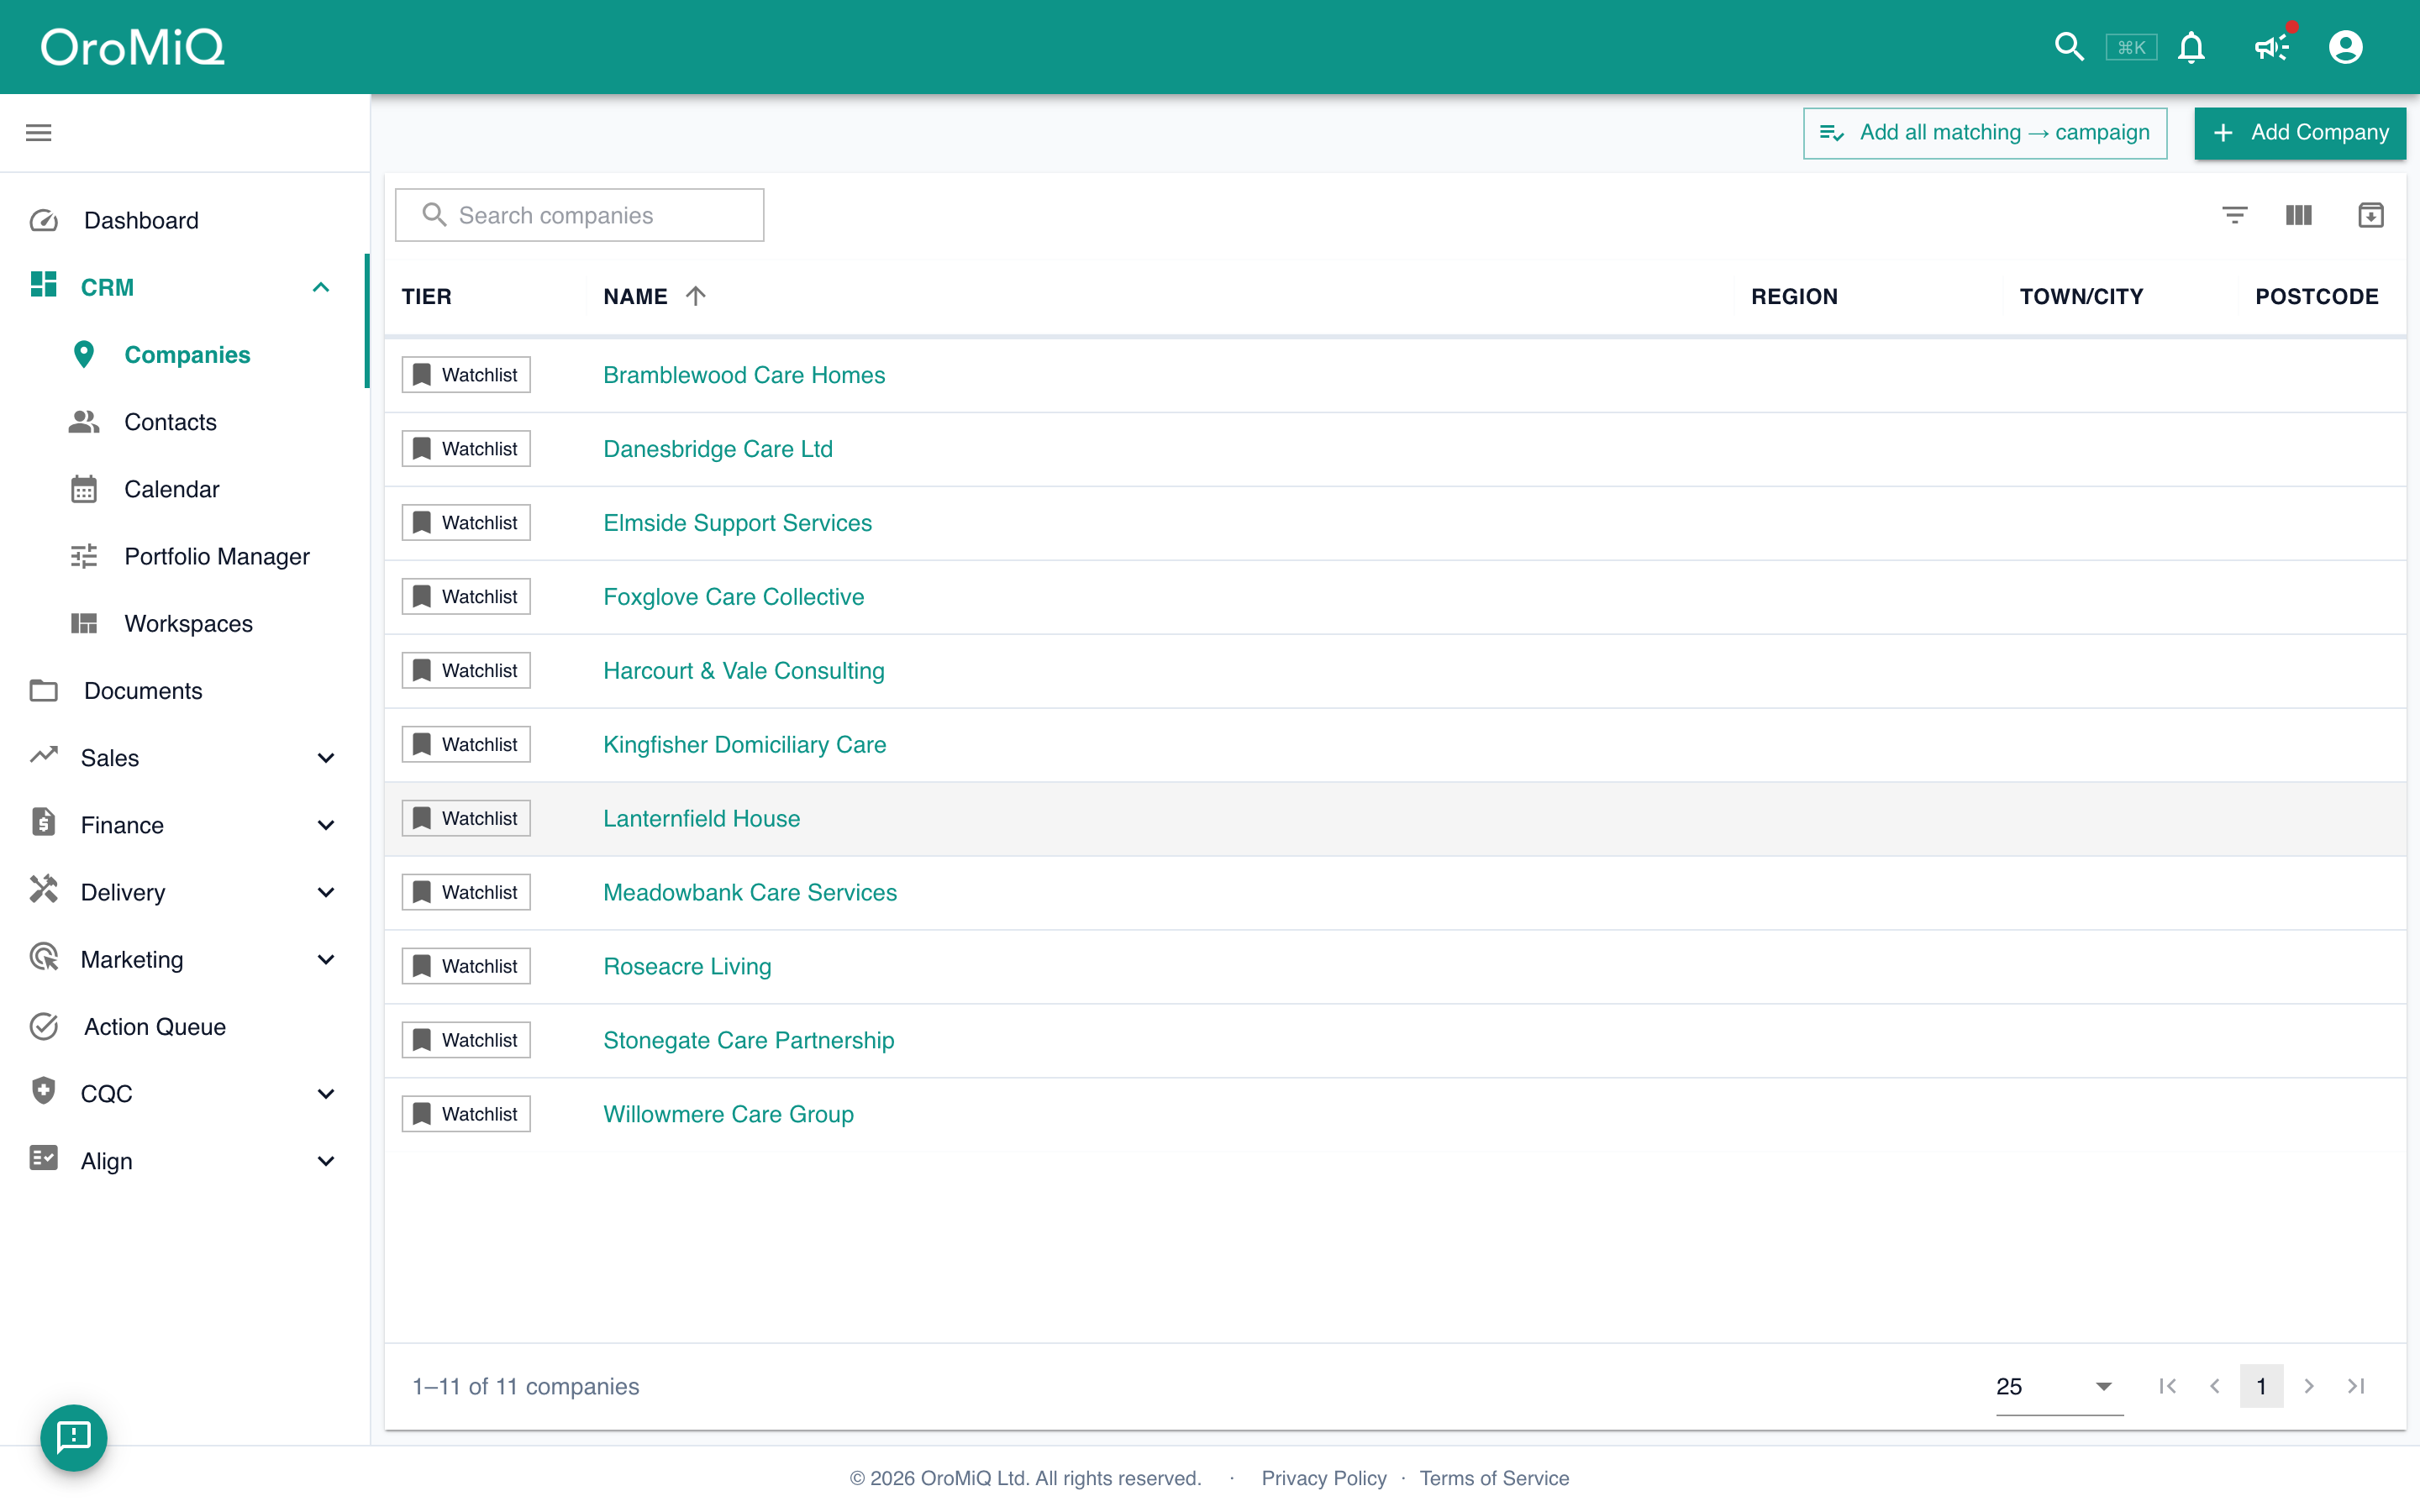Click the Sales trend icon
Viewport: 2420px width, 1512px height.
coord(43,755)
